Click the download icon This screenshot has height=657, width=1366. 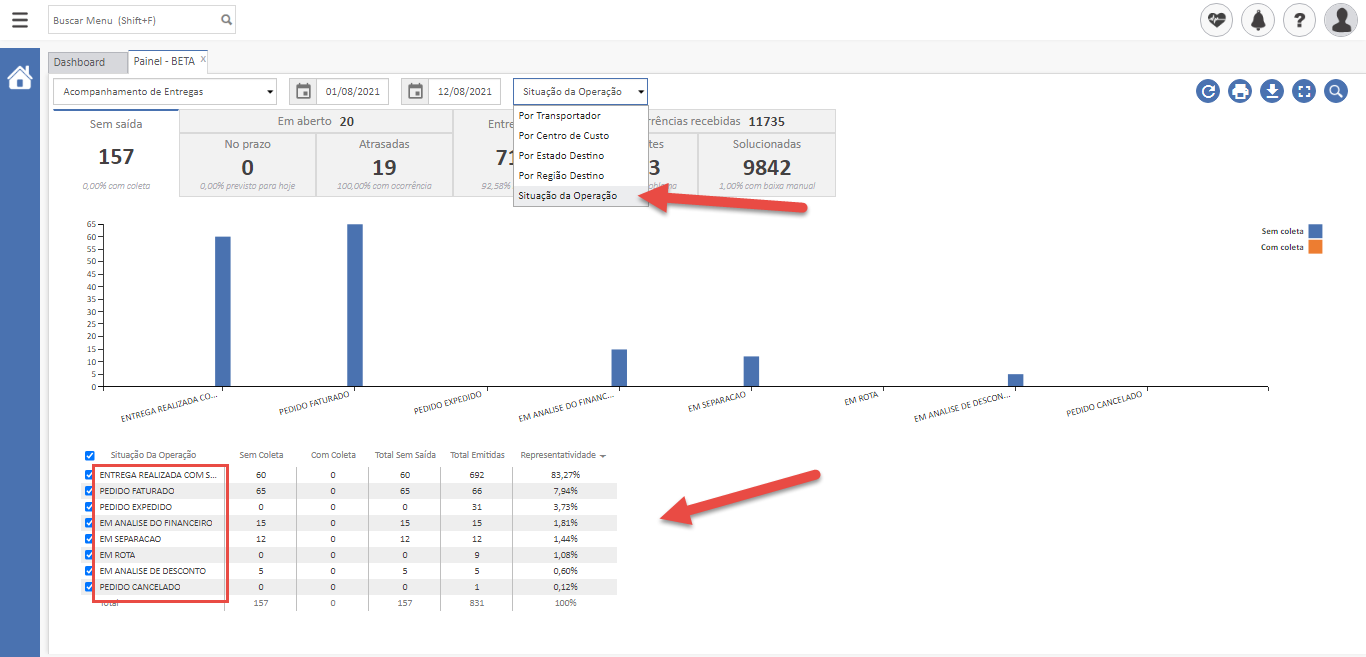point(1272,92)
